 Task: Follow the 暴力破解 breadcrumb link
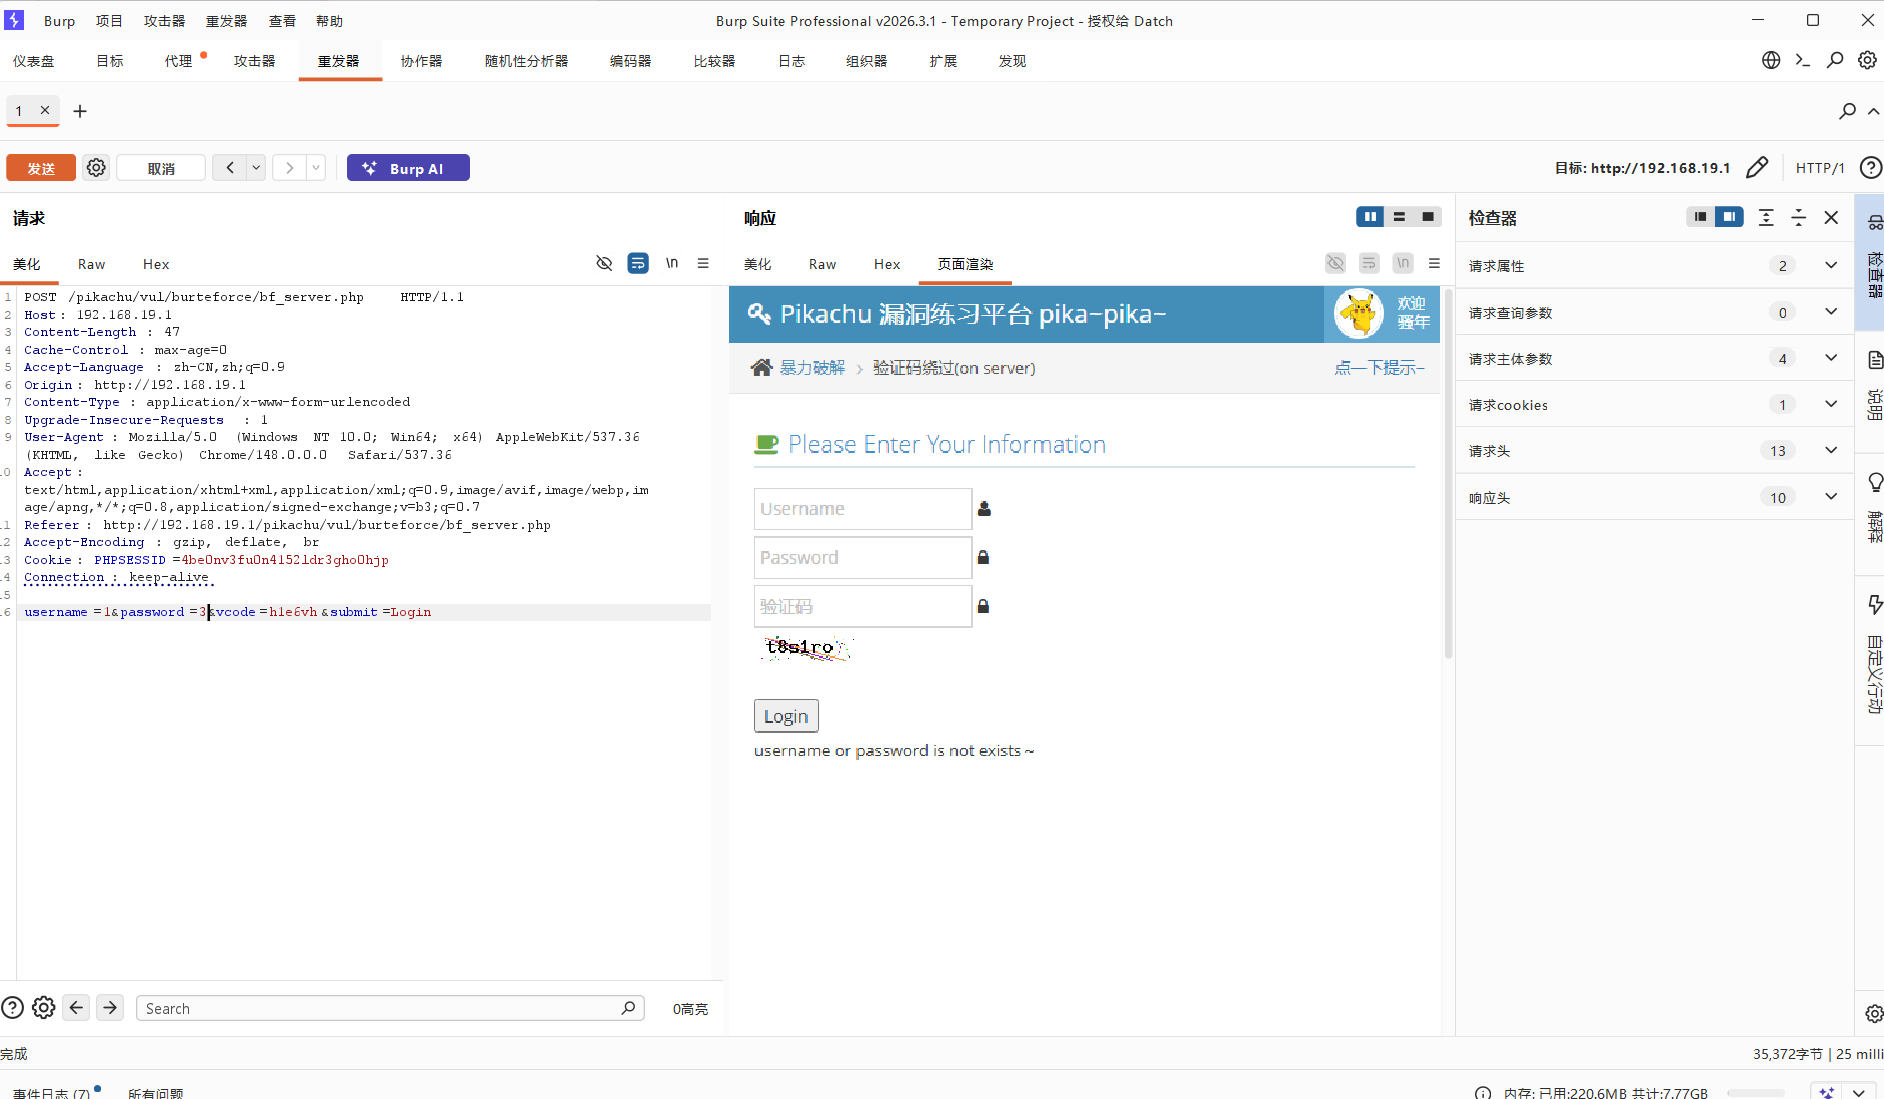(x=812, y=368)
